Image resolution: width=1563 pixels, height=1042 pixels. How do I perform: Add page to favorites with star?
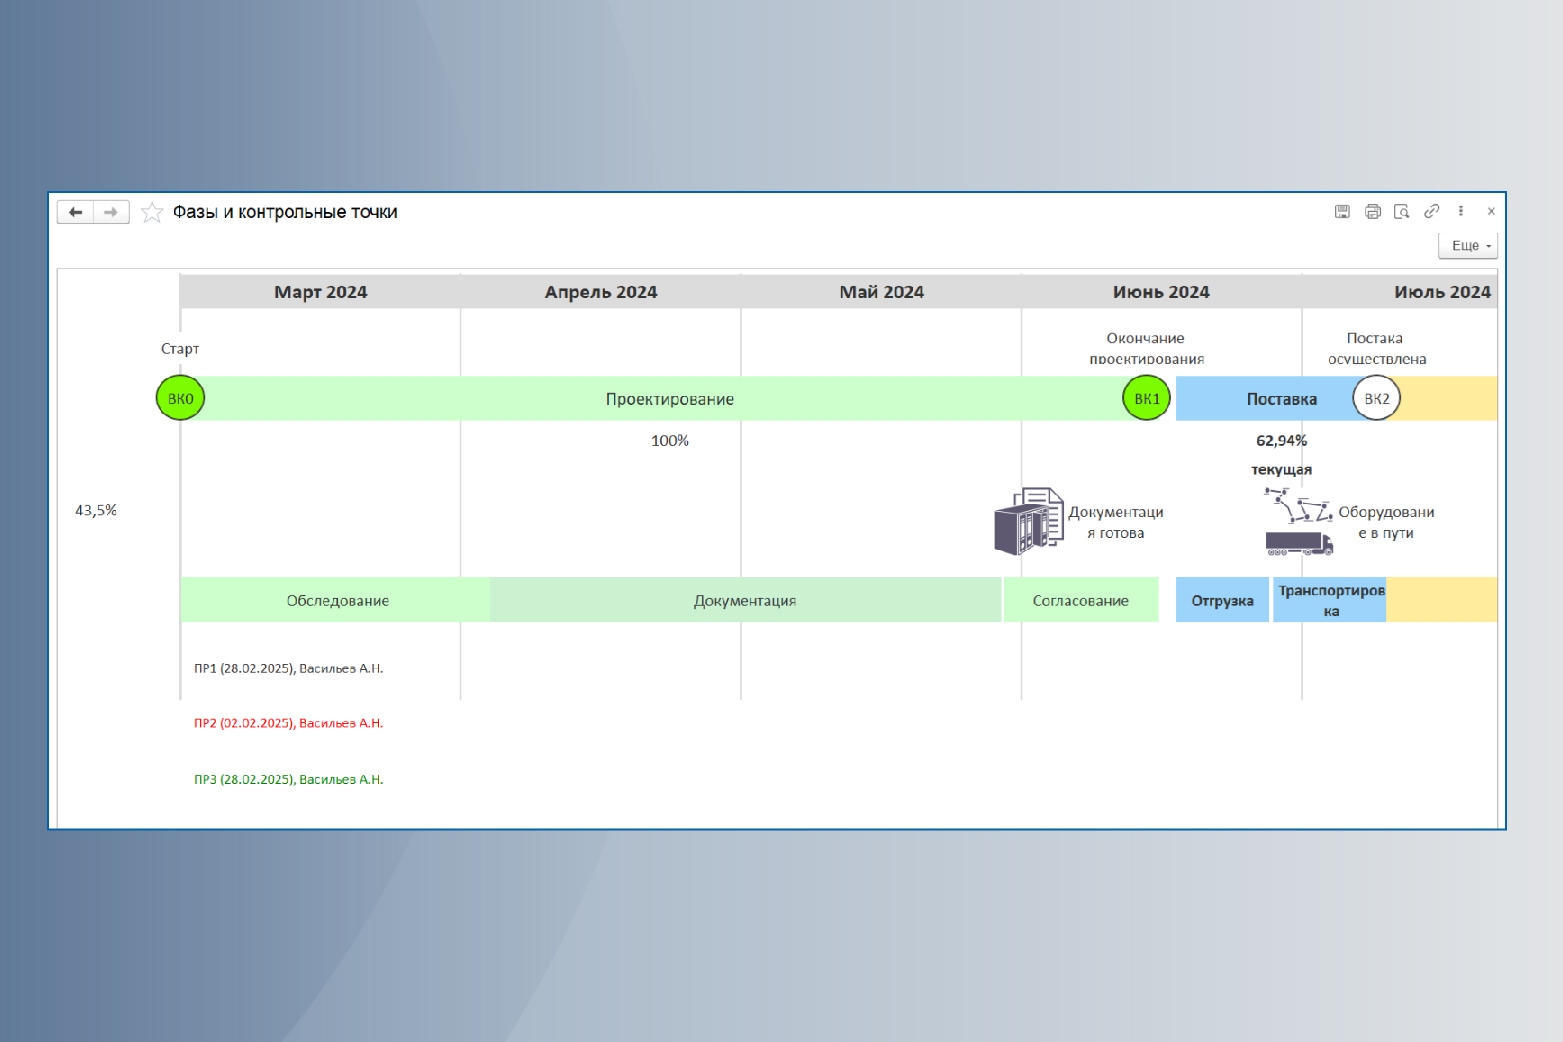(152, 212)
